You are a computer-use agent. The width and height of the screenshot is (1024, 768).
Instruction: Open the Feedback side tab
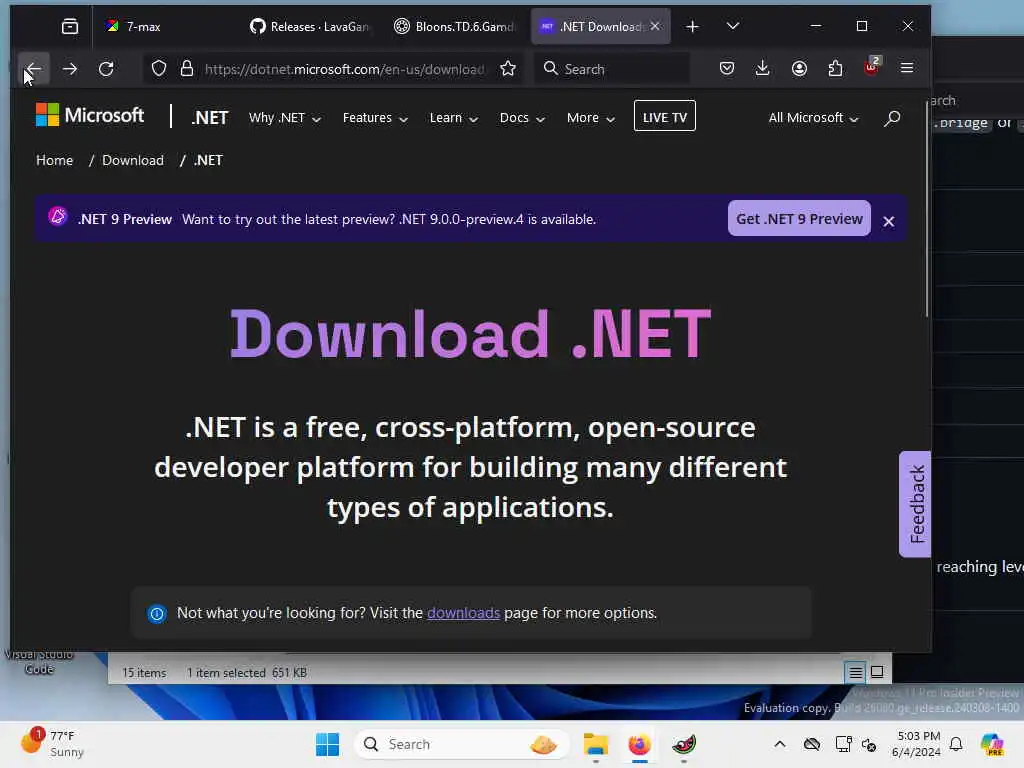point(916,504)
